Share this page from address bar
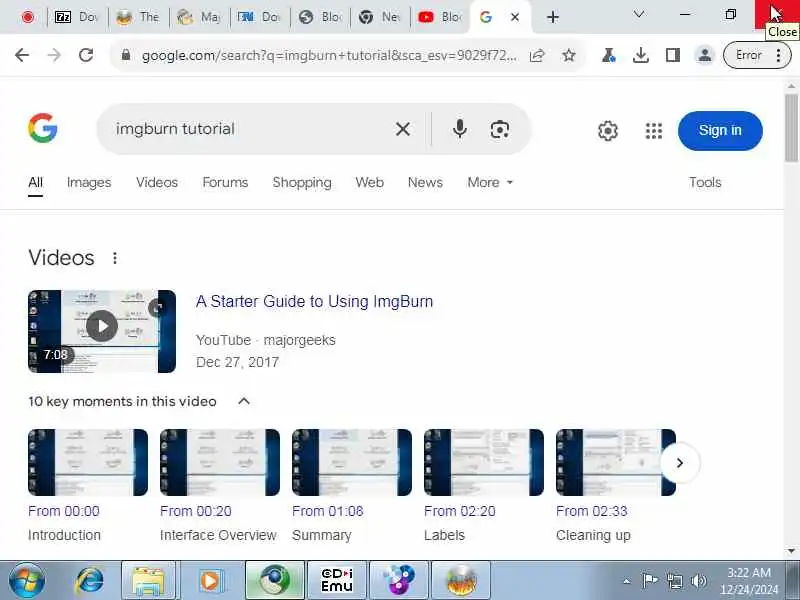 point(537,55)
